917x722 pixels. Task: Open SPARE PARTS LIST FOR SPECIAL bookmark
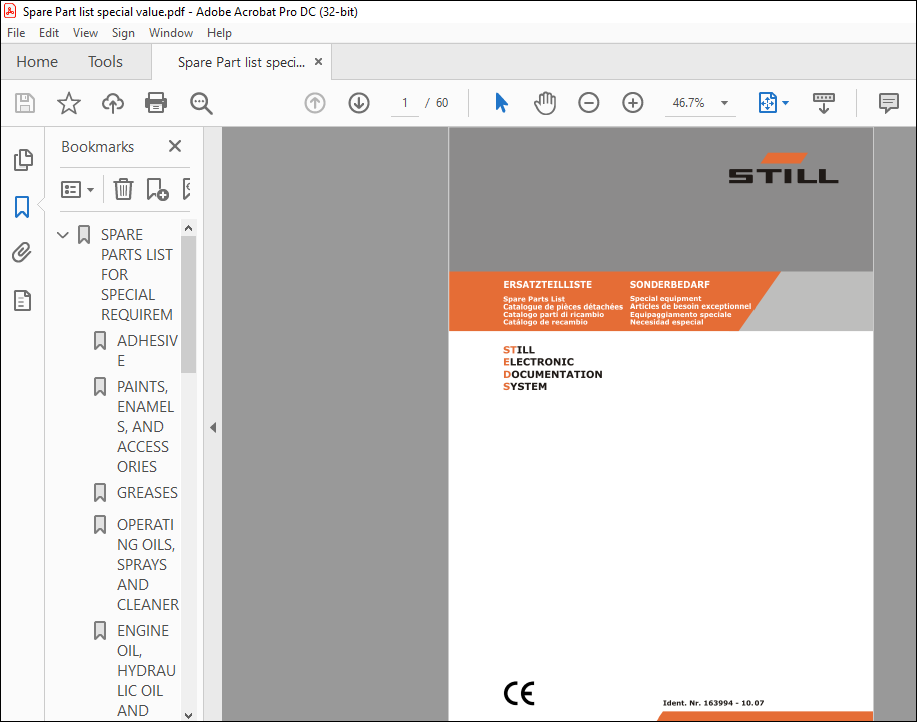coord(137,274)
